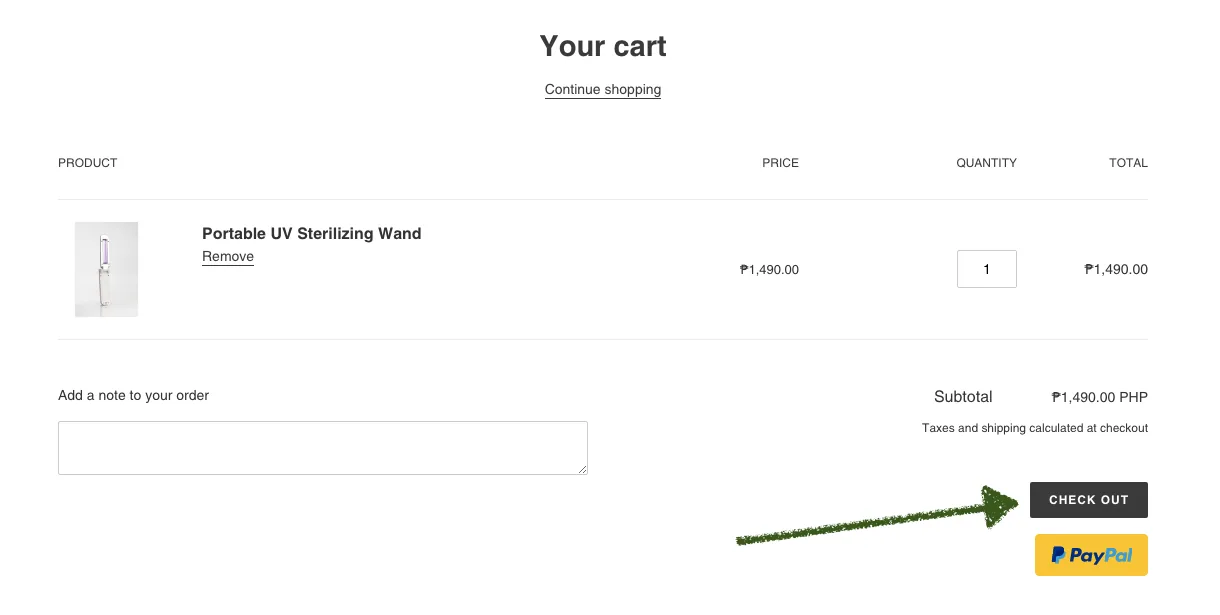Viewport: 1220px width, 615px height.
Task: Follow the Continue shopping link
Action: pyautogui.click(x=603, y=90)
